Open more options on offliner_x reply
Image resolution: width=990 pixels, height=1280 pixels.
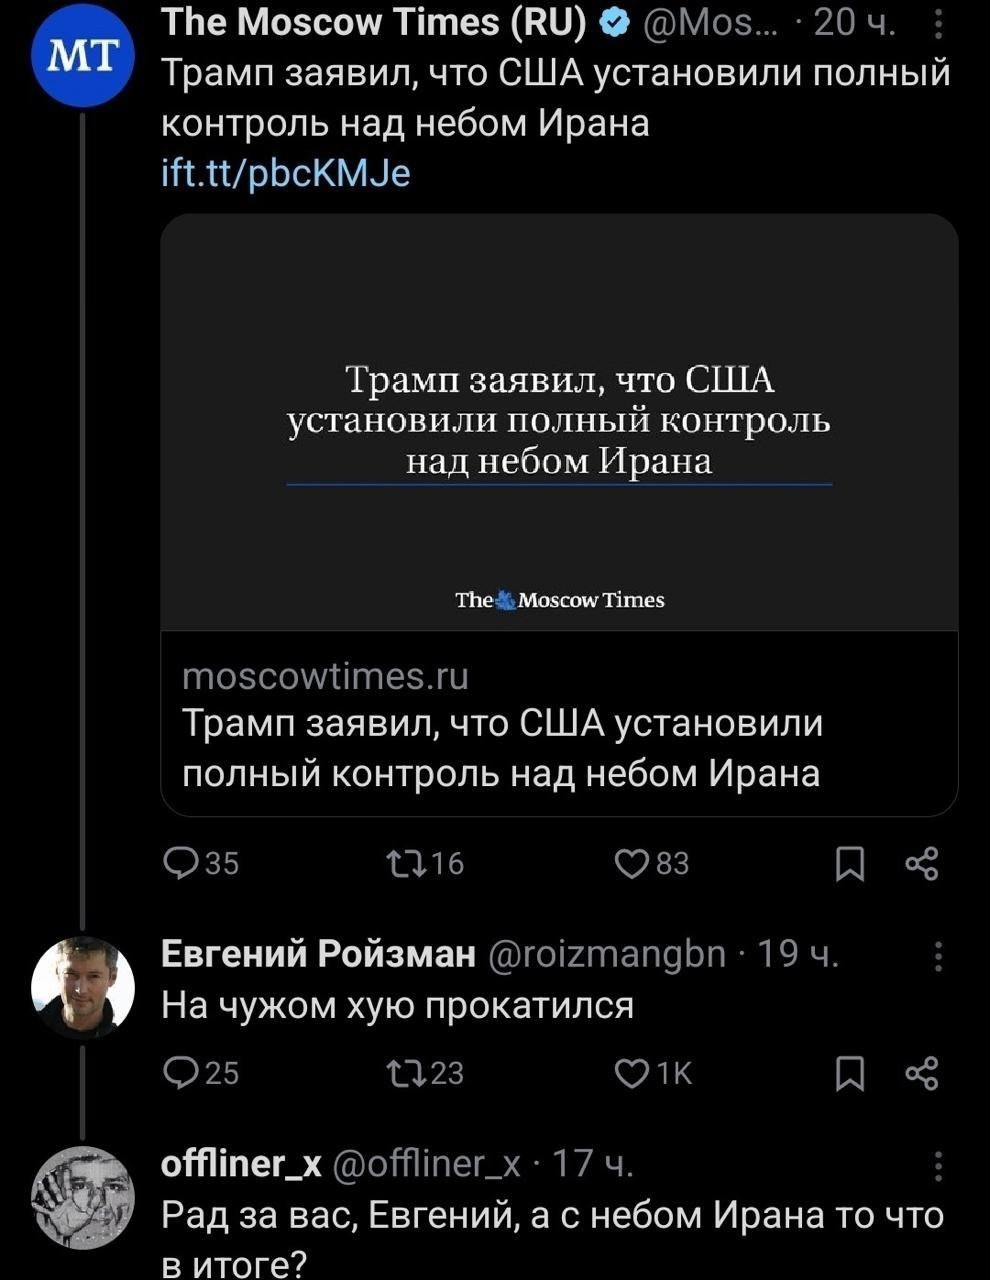coord(938,1166)
